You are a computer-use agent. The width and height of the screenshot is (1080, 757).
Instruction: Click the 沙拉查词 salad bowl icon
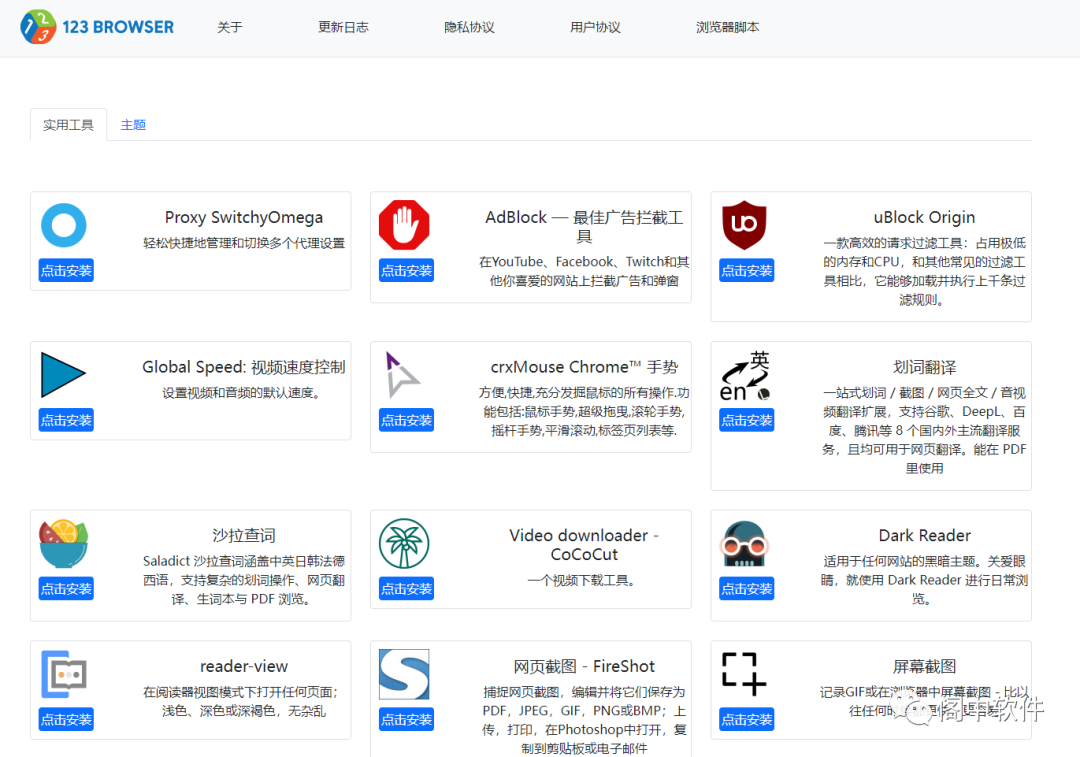(63, 543)
